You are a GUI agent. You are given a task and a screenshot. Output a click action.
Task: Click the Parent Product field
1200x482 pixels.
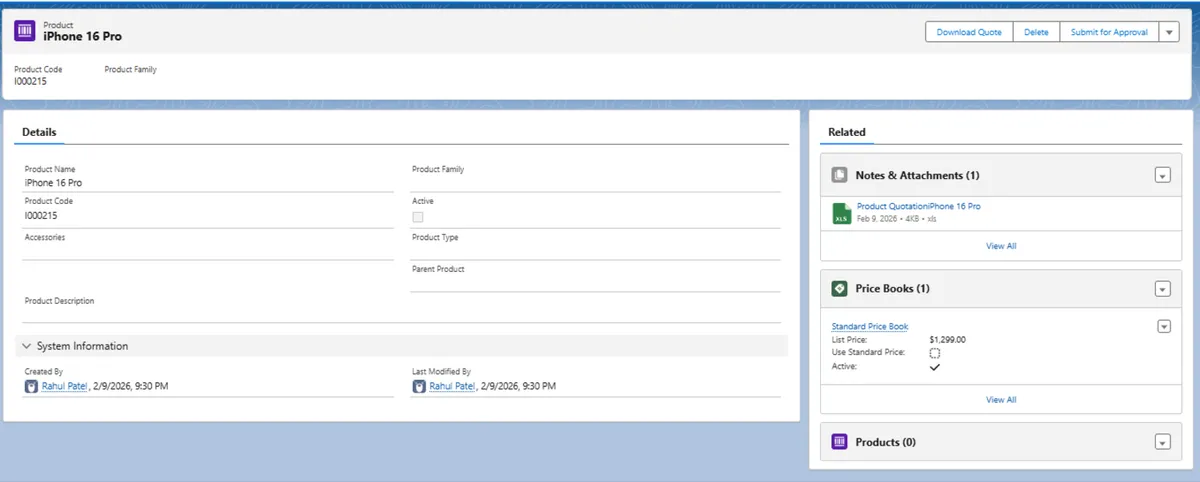pyautogui.click(x=595, y=277)
